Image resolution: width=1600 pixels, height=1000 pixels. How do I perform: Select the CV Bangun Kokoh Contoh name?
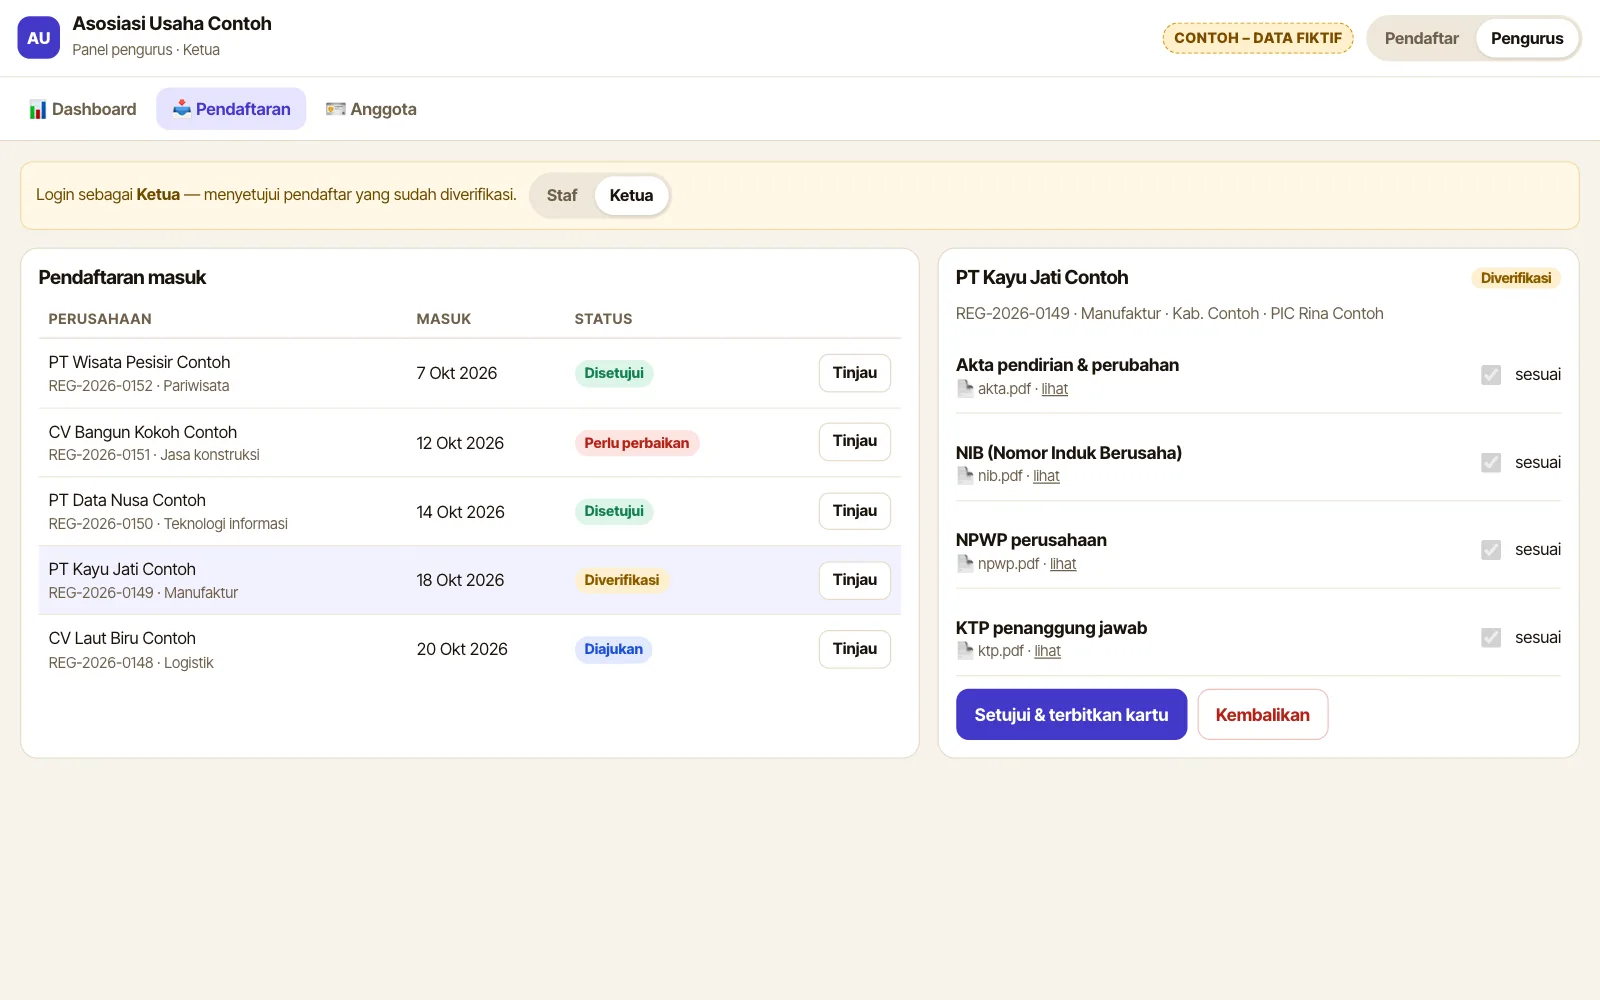tap(143, 432)
